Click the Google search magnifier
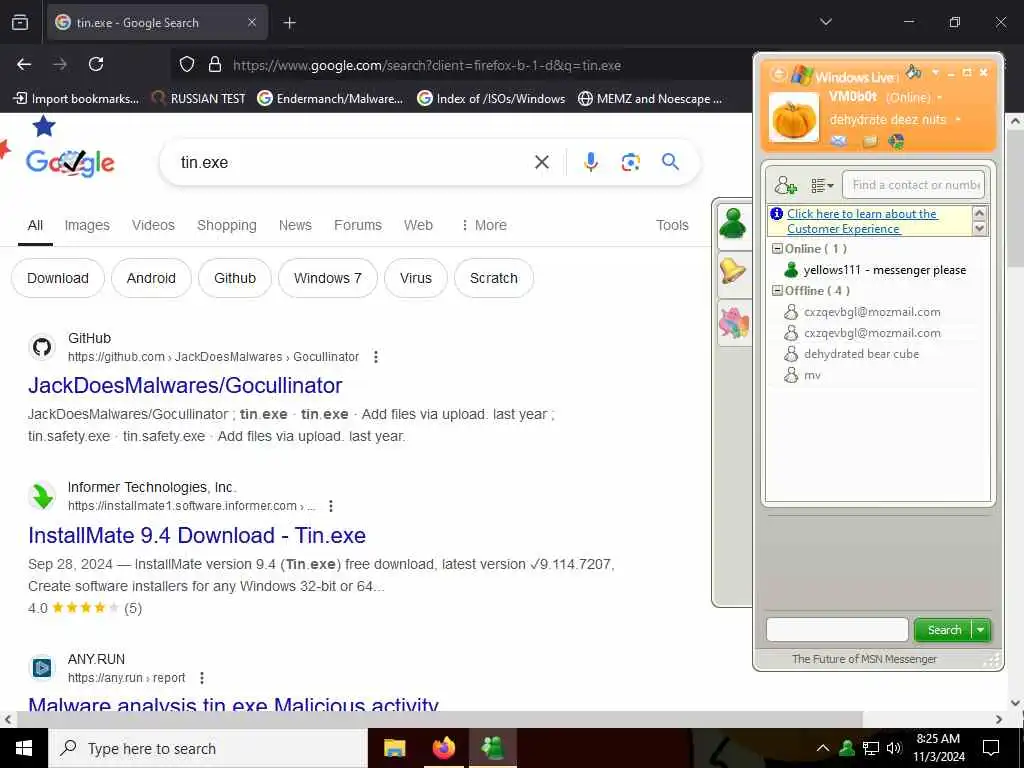 point(670,162)
